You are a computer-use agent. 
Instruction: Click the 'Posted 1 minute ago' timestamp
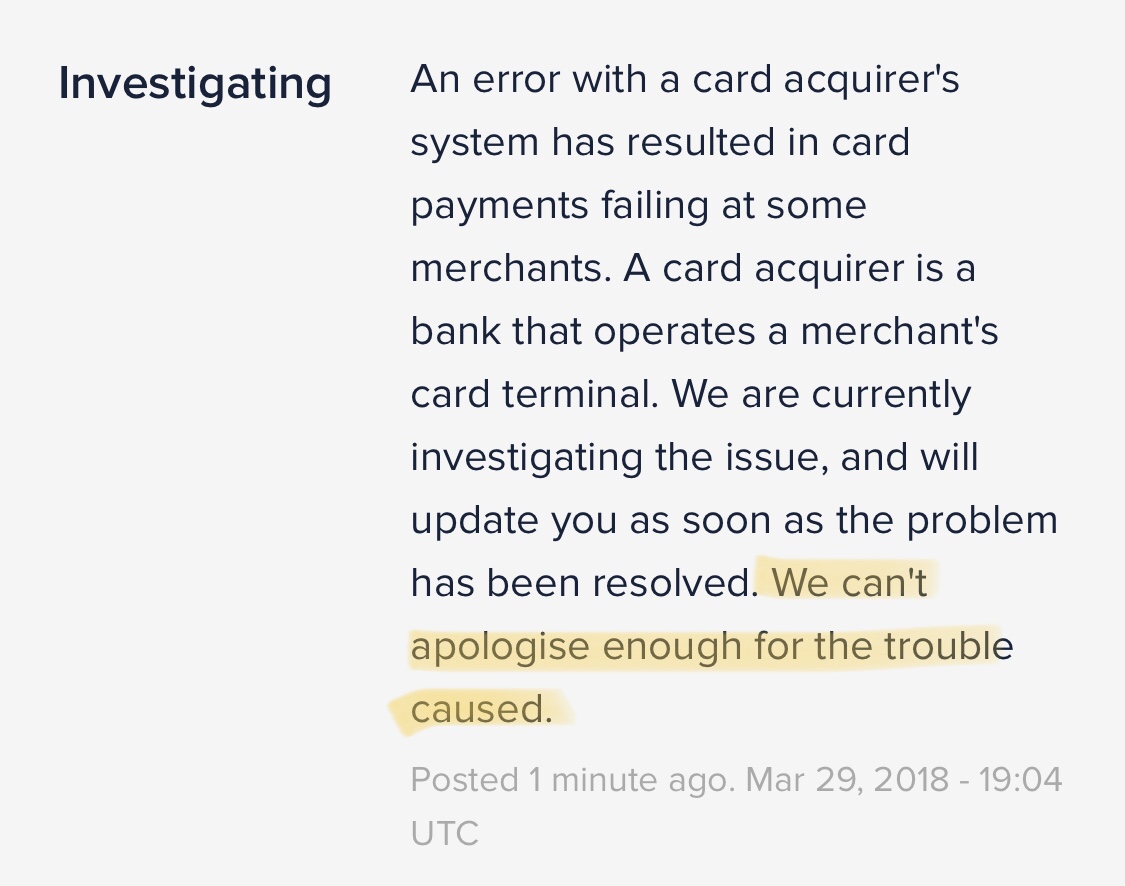pyautogui.click(x=573, y=779)
